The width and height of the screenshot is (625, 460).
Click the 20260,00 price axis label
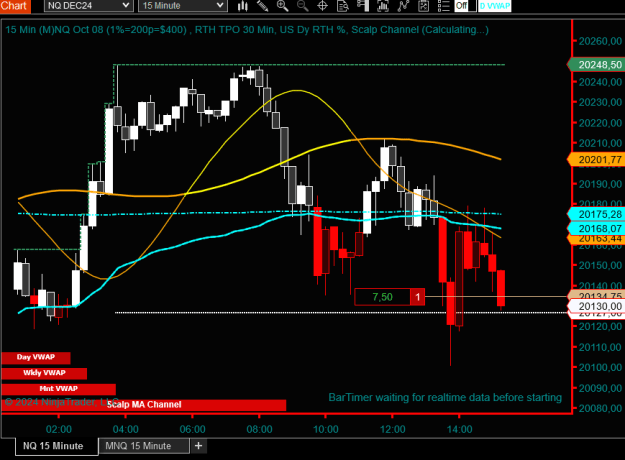600,41
